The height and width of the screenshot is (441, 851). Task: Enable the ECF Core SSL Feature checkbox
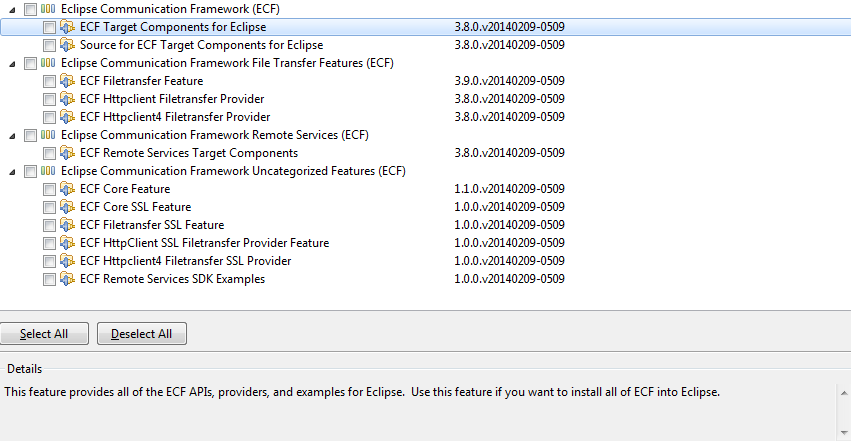[49, 207]
